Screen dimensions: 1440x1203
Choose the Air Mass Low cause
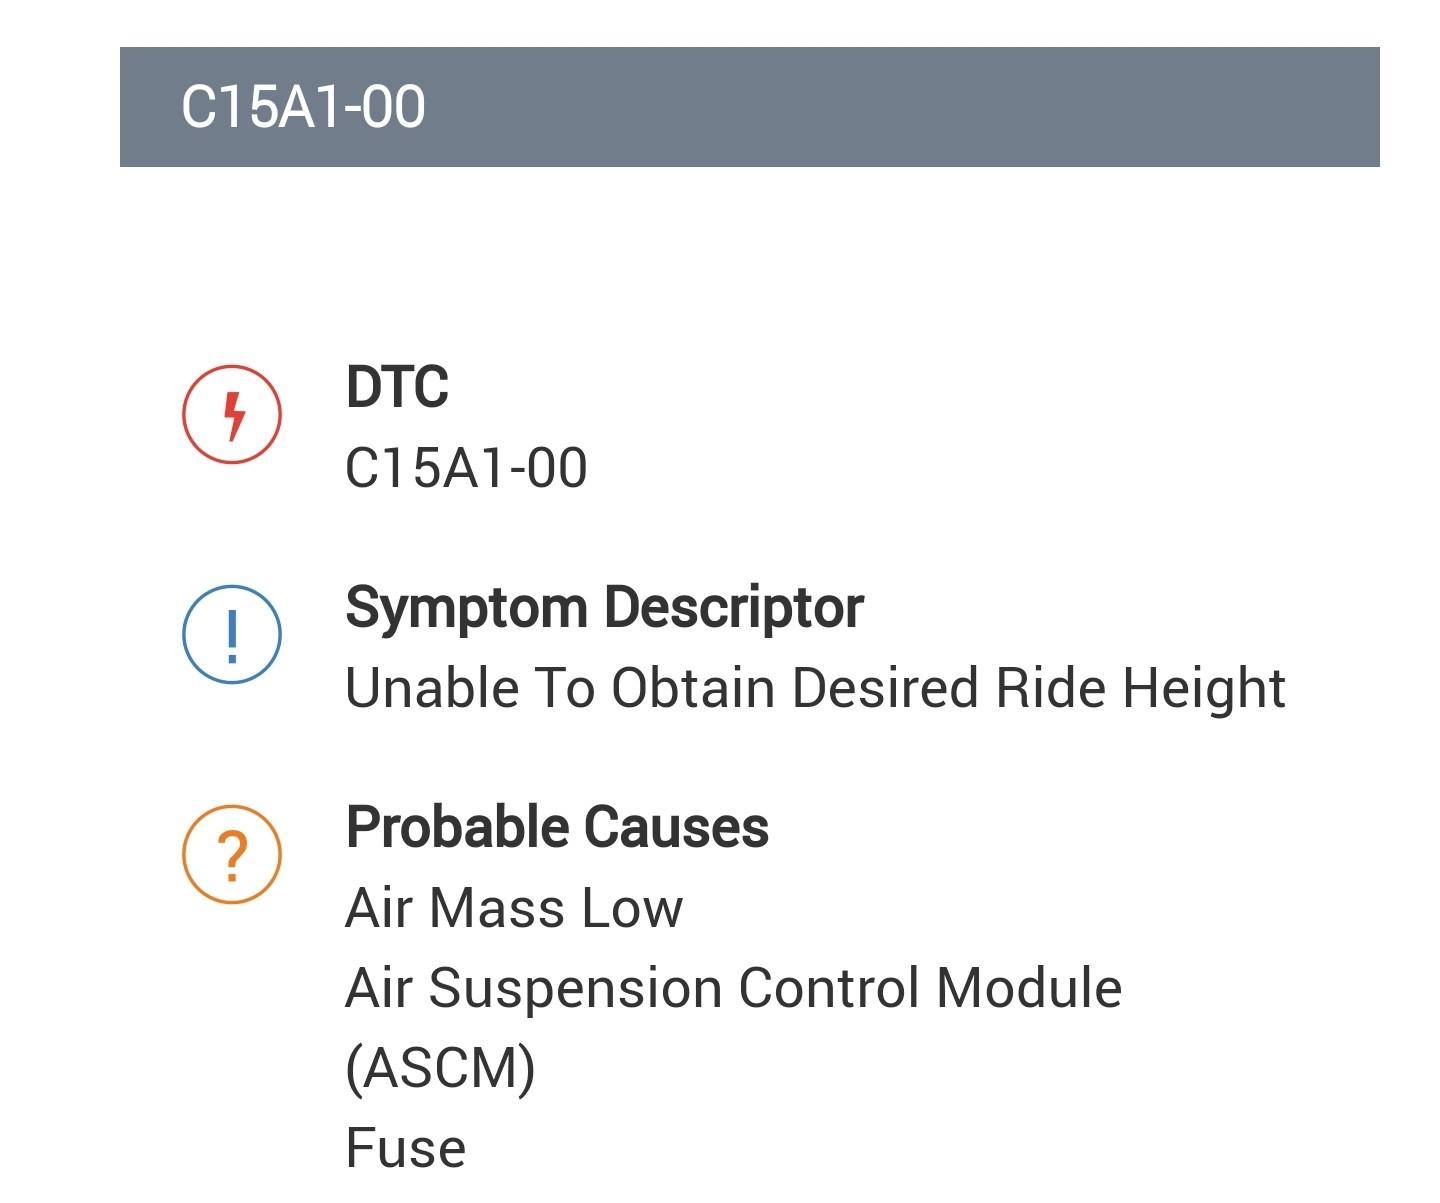coord(514,908)
